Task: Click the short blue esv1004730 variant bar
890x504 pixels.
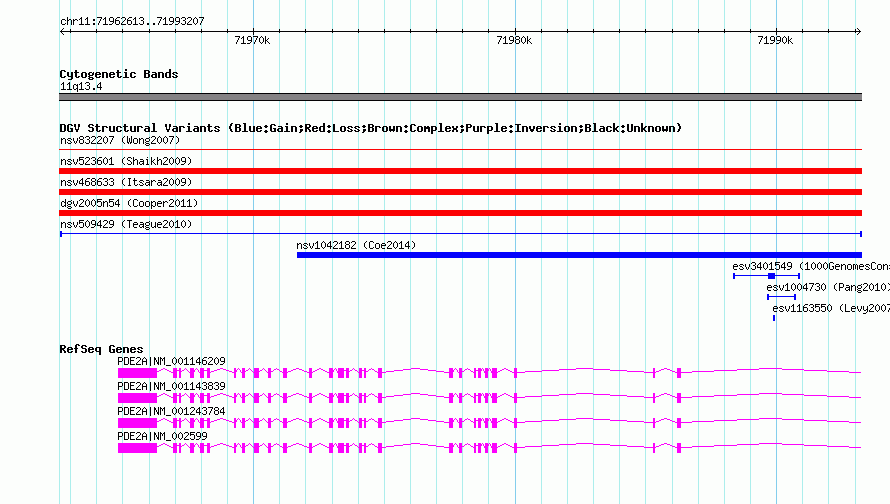Action: [x=781, y=297]
